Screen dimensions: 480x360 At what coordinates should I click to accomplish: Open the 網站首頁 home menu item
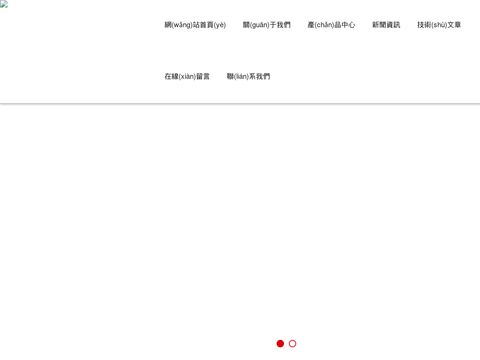click(x=195, y=25)
